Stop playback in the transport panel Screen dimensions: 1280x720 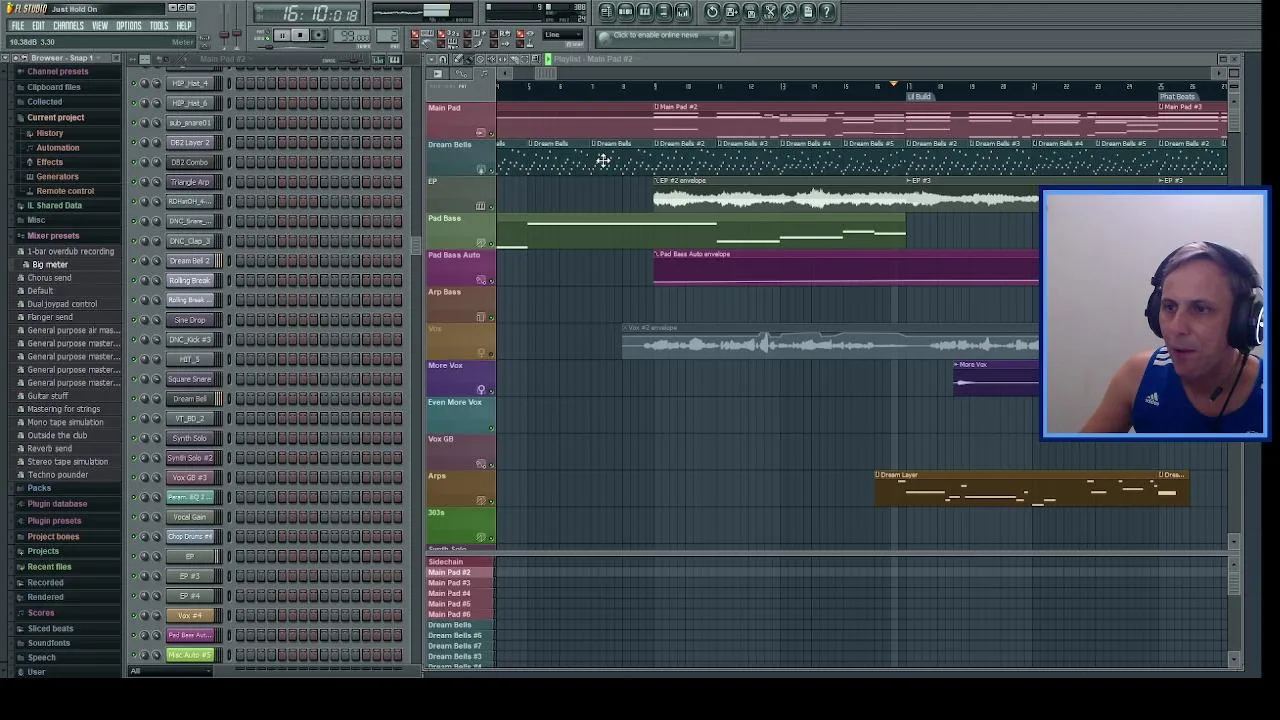click(x=300, y=35)
